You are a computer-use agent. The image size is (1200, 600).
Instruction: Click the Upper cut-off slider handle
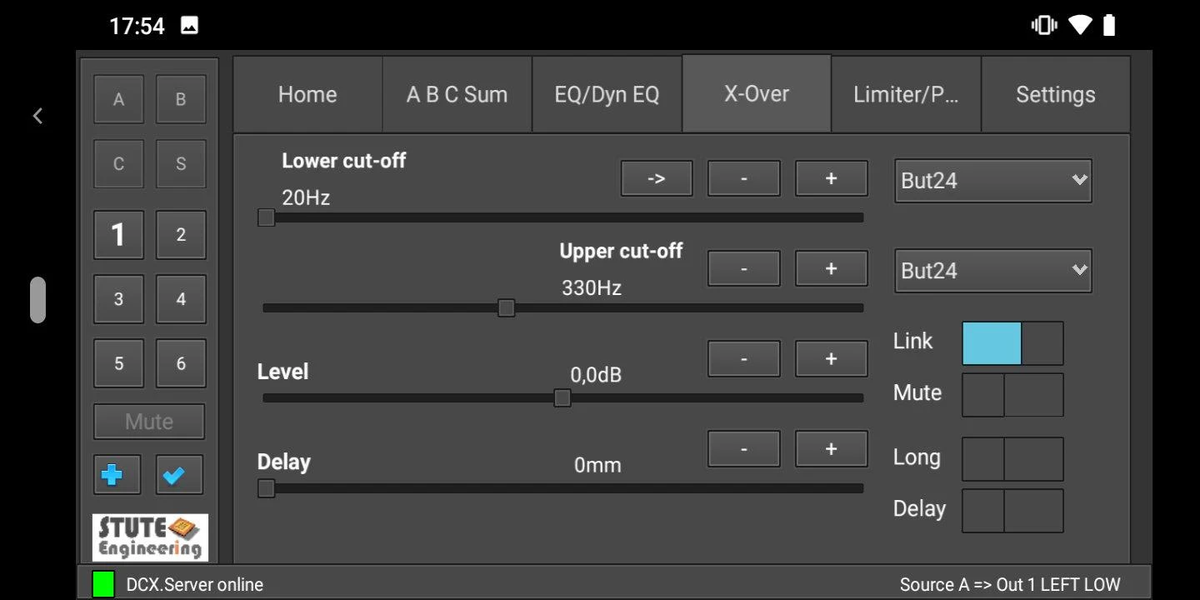pyautogui.click(x=506, y=308)
